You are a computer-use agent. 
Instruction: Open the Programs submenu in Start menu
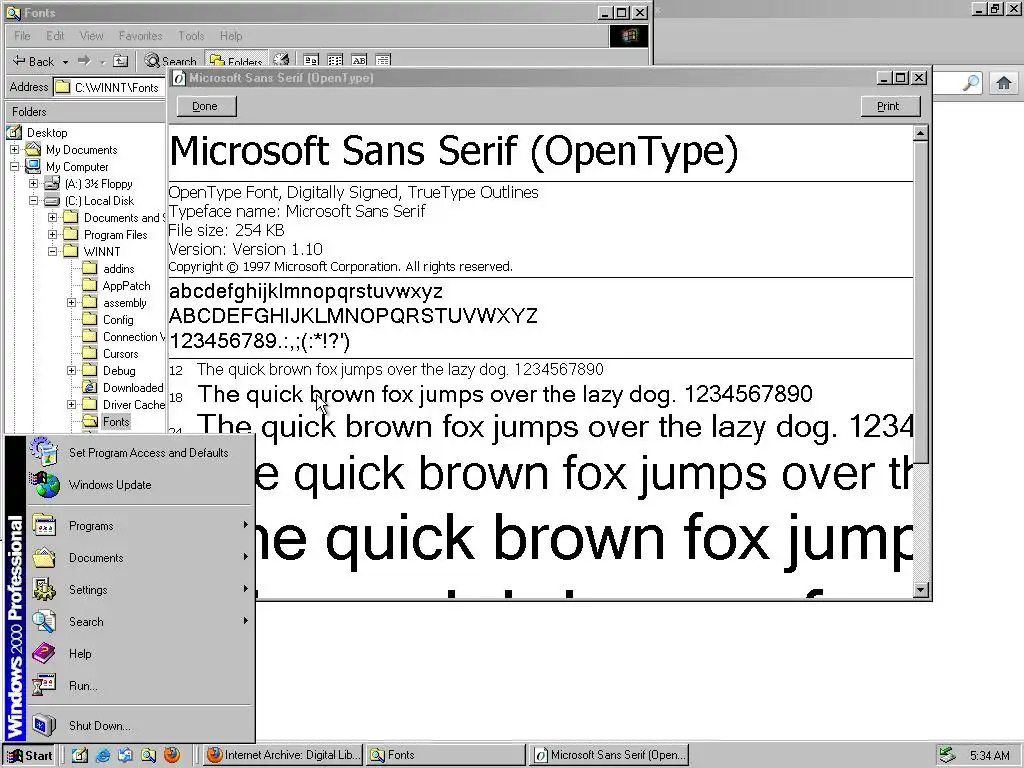140,526
